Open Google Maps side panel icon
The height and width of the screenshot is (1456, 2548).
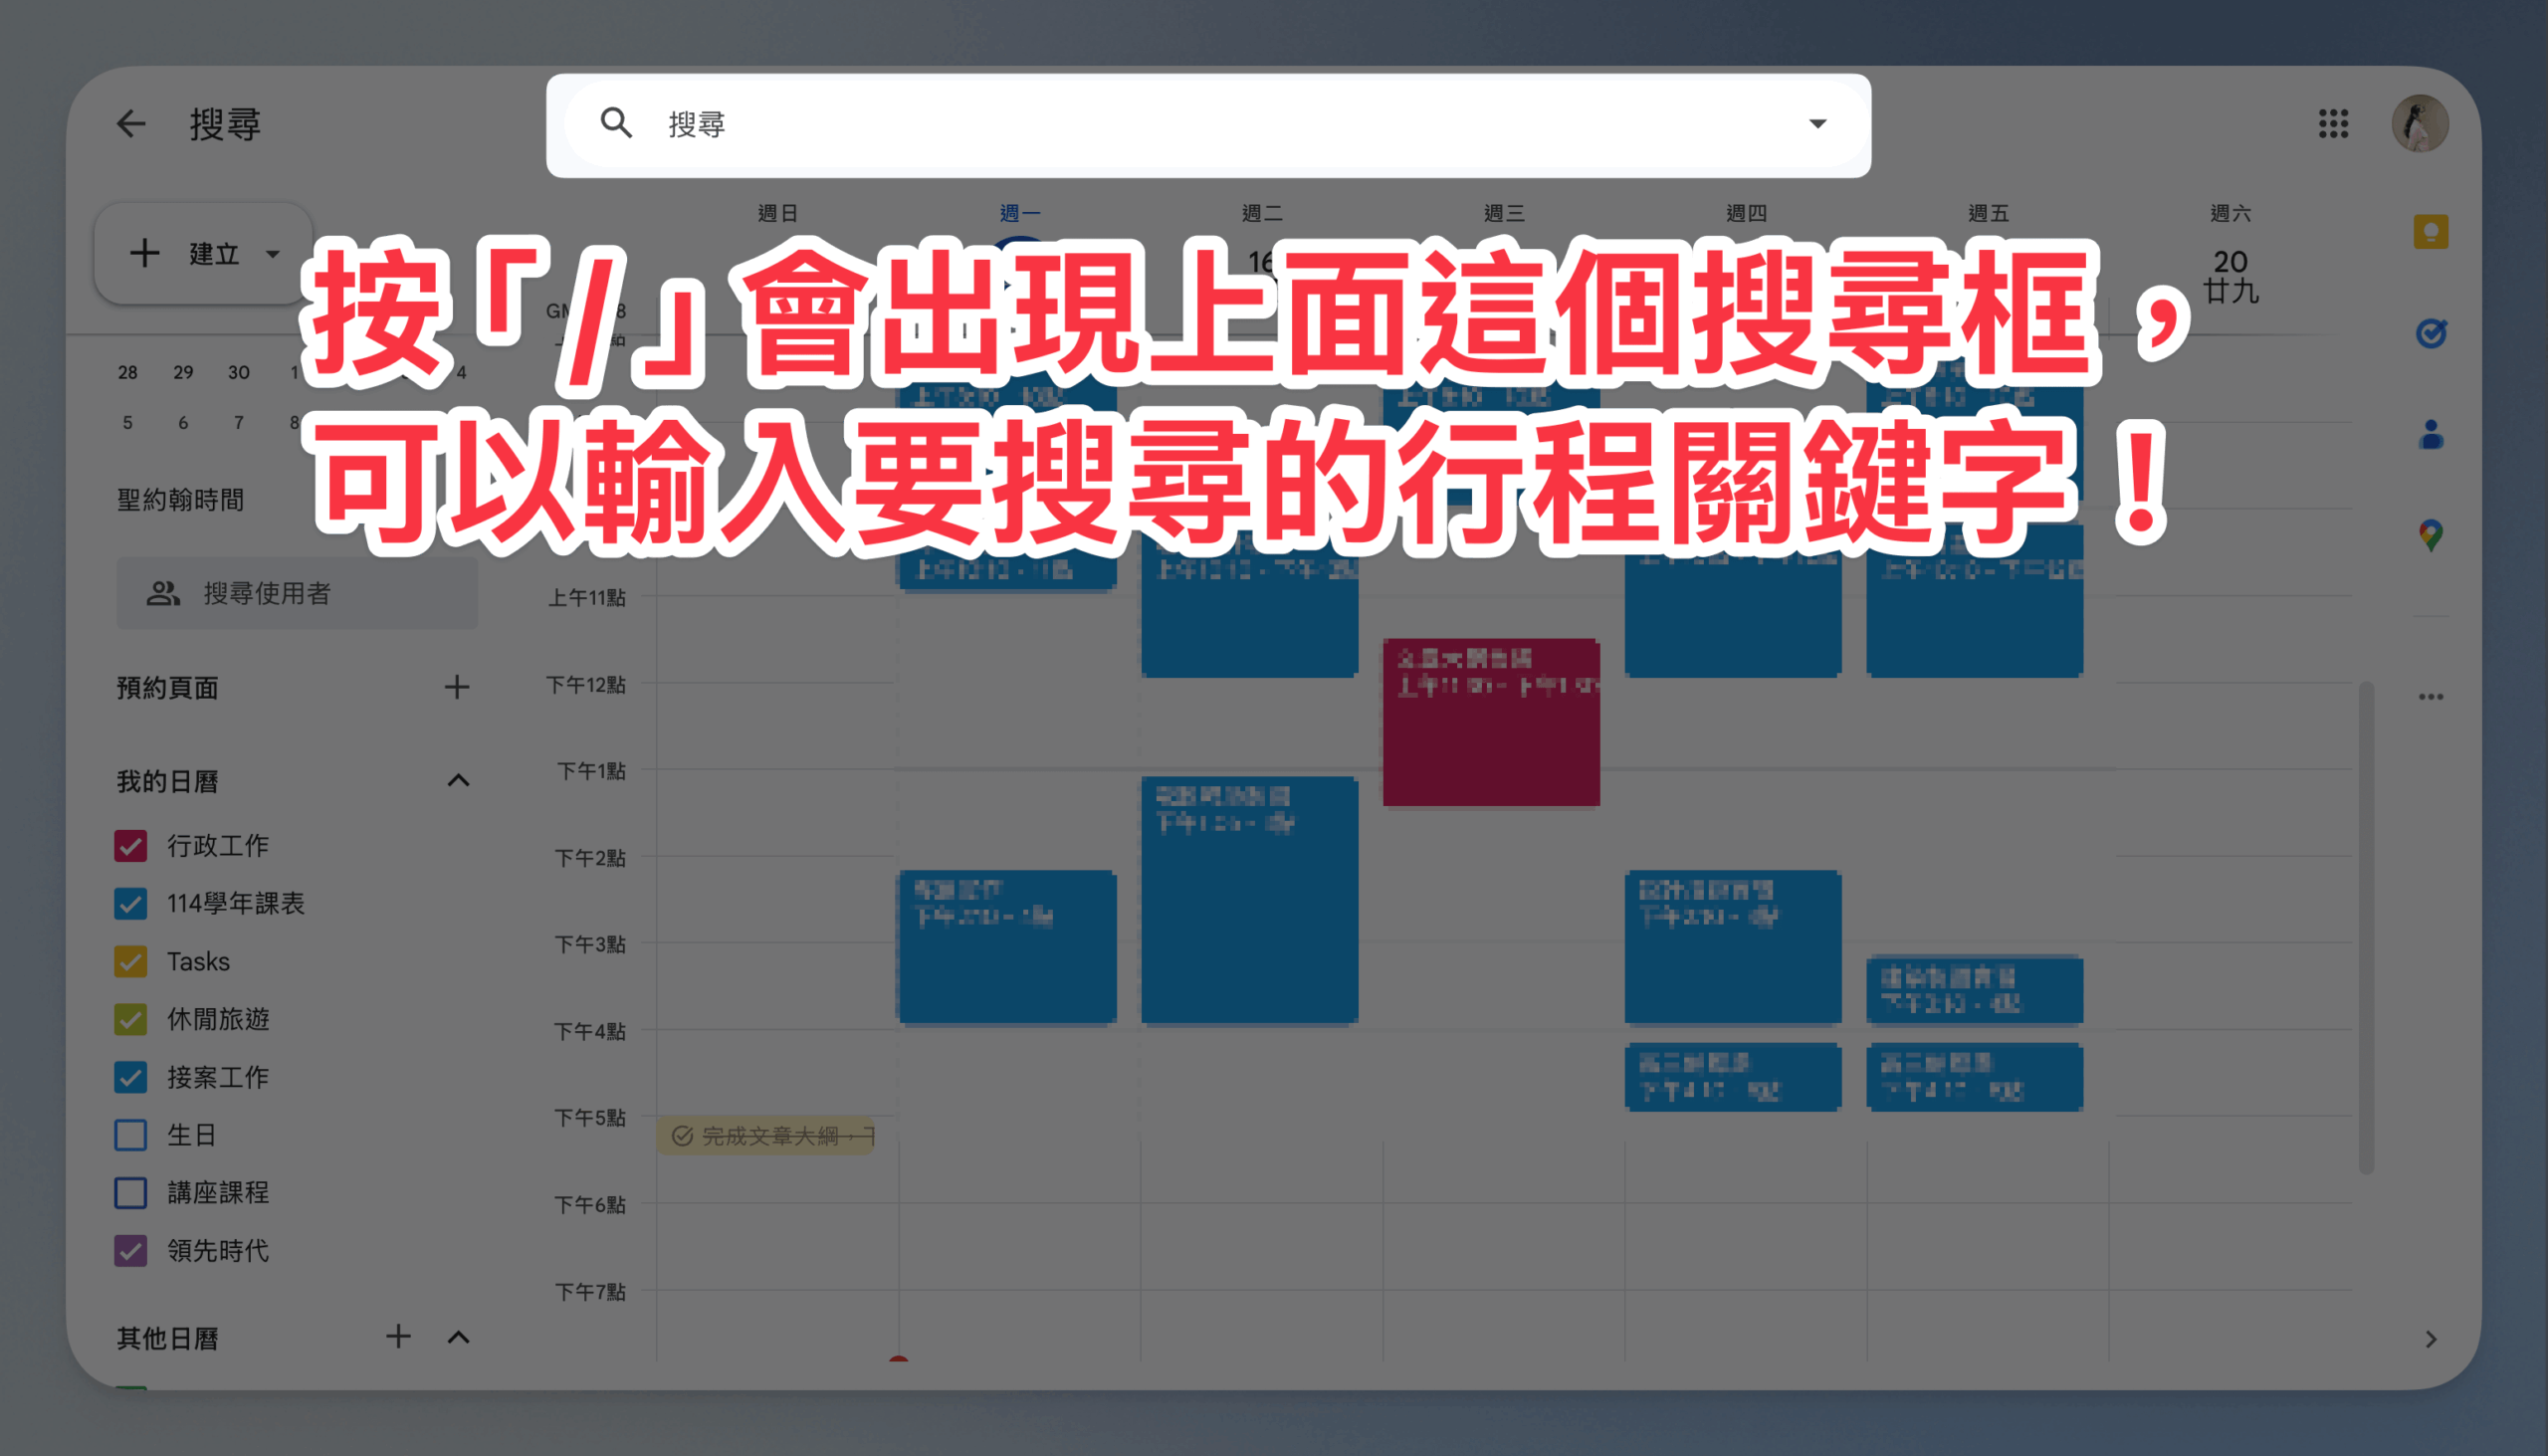[2430, 535]
